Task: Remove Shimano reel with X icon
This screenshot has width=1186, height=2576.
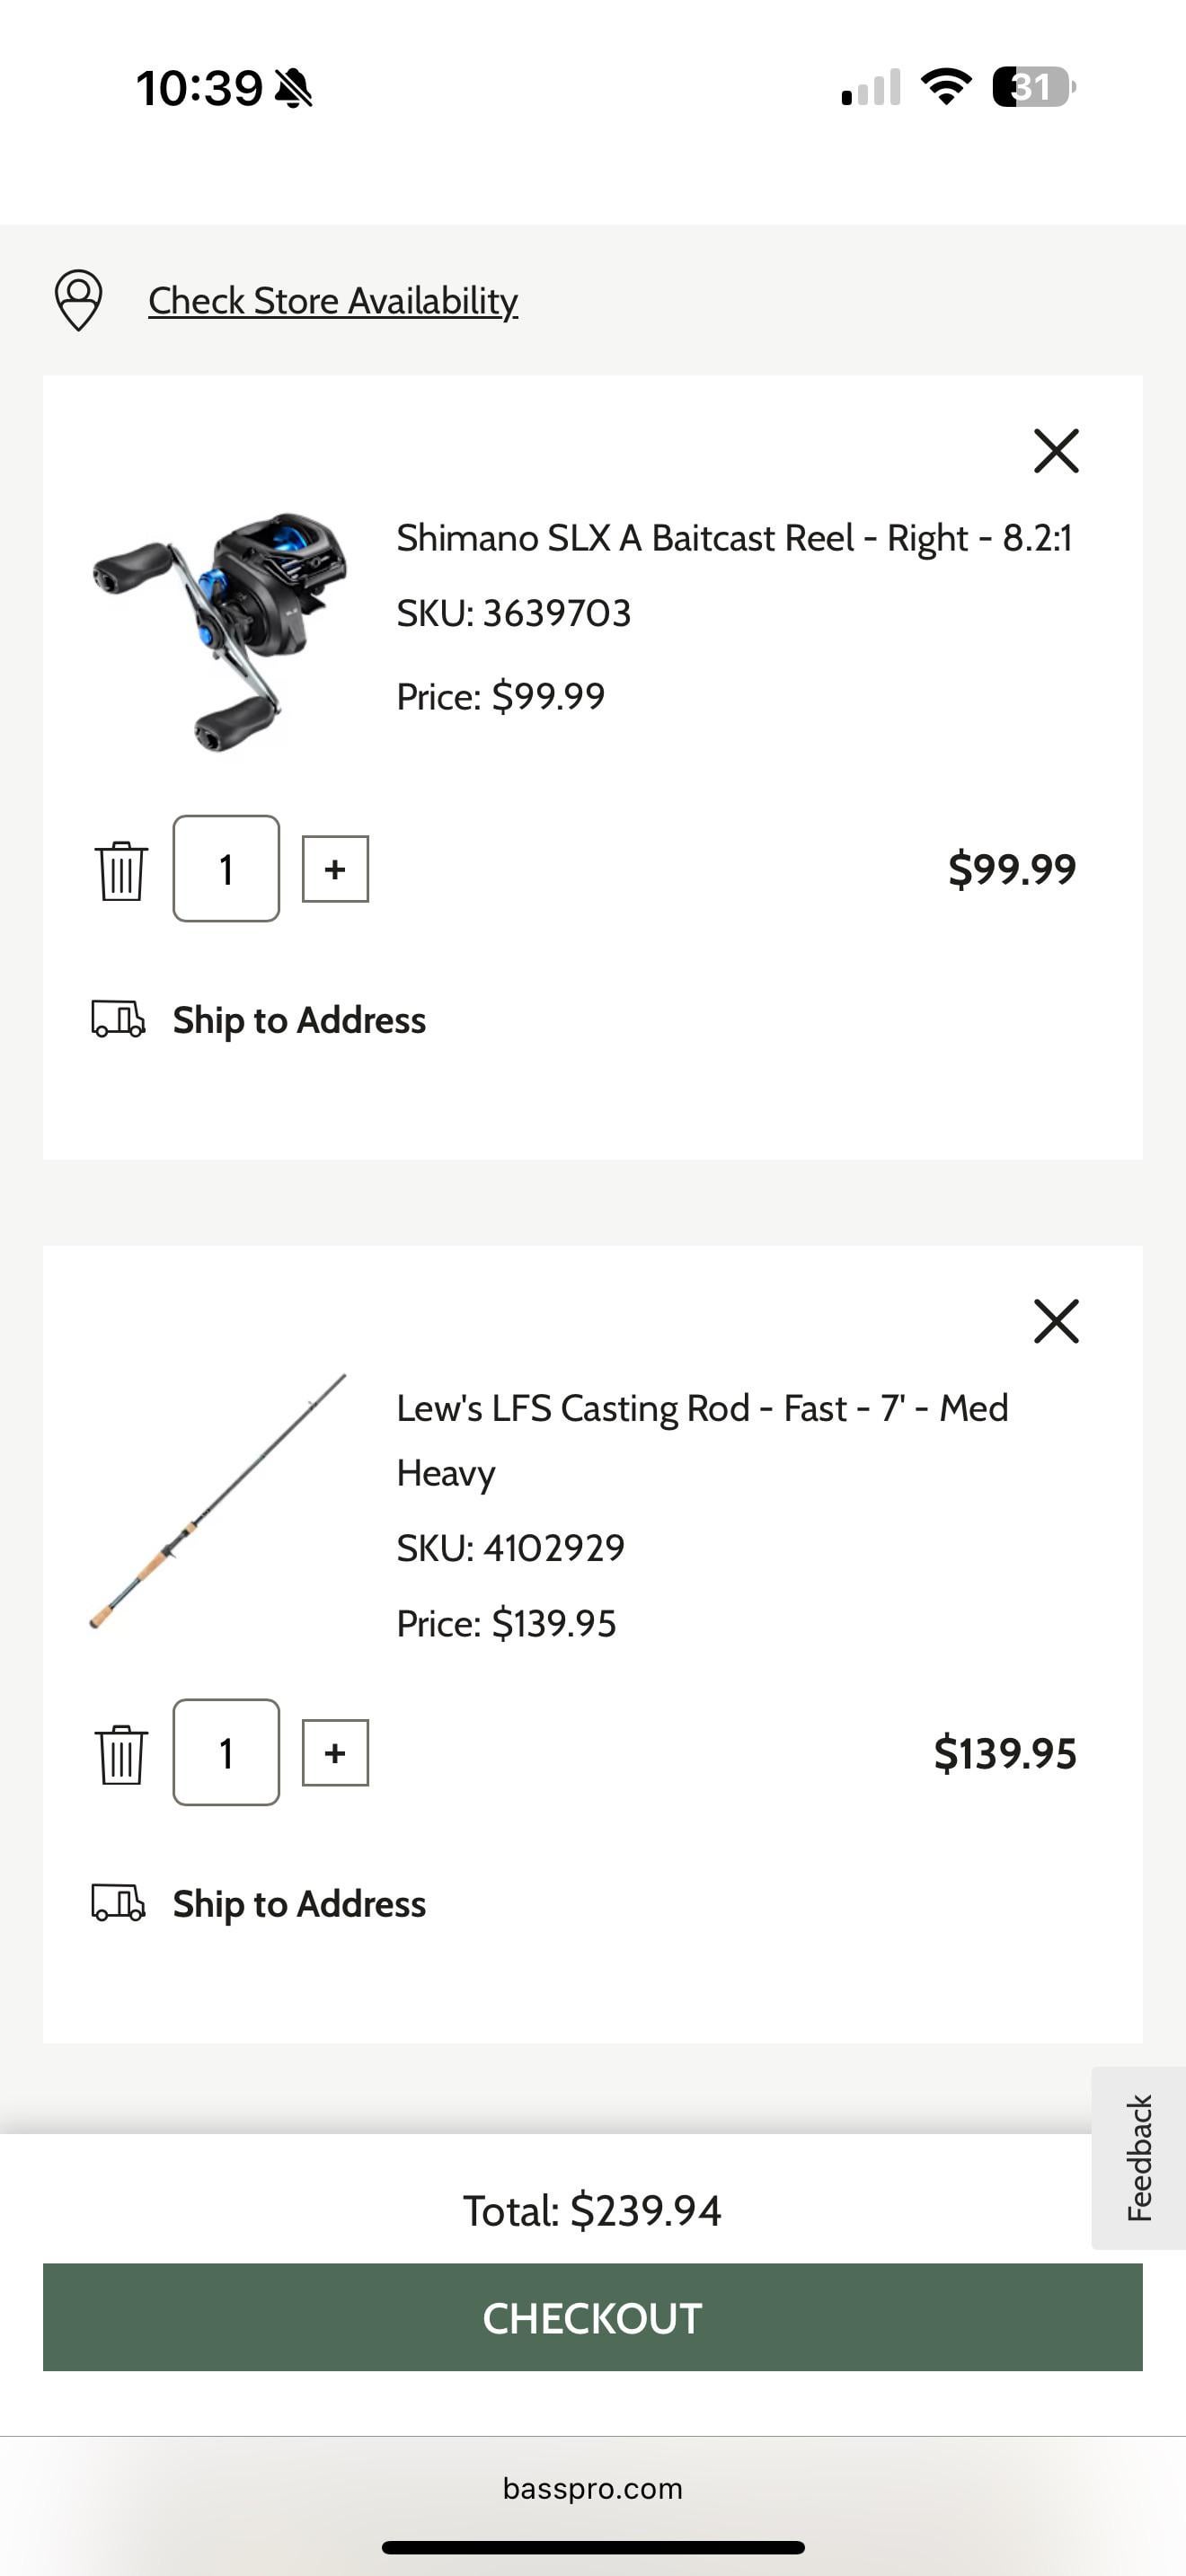Action: [1056, 451]
